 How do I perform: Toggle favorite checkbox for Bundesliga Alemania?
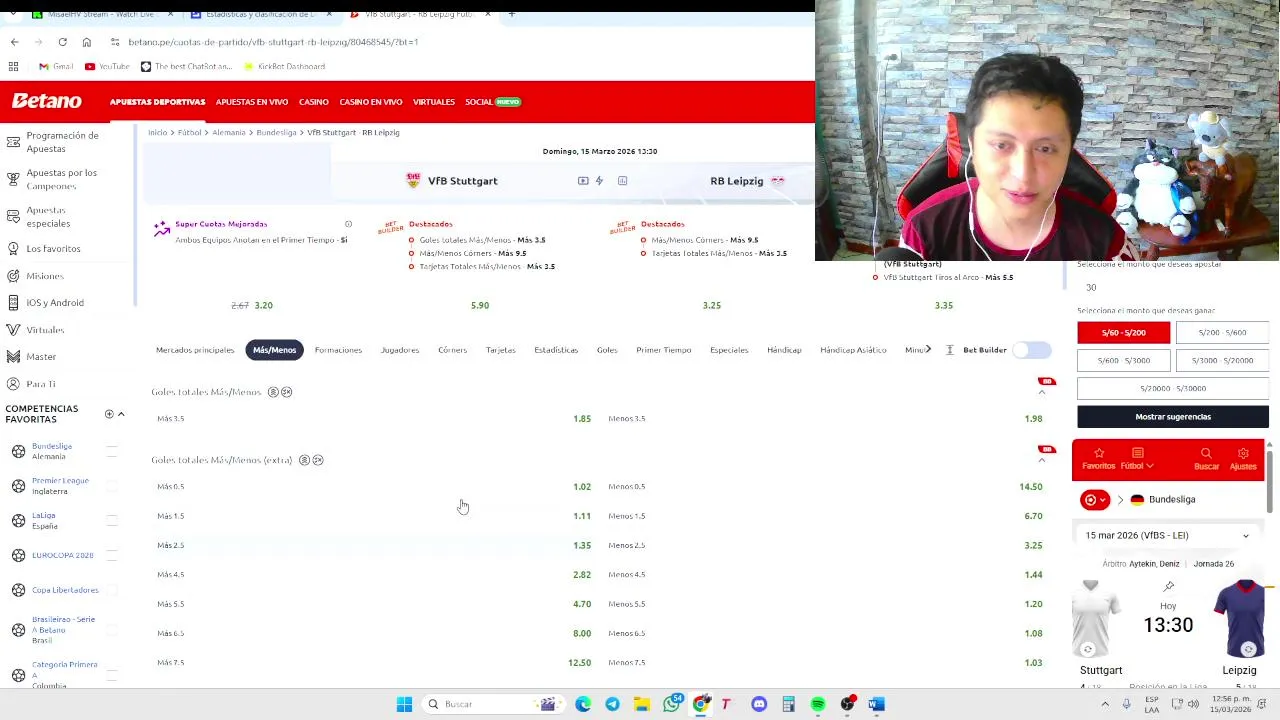coord(112,451)
